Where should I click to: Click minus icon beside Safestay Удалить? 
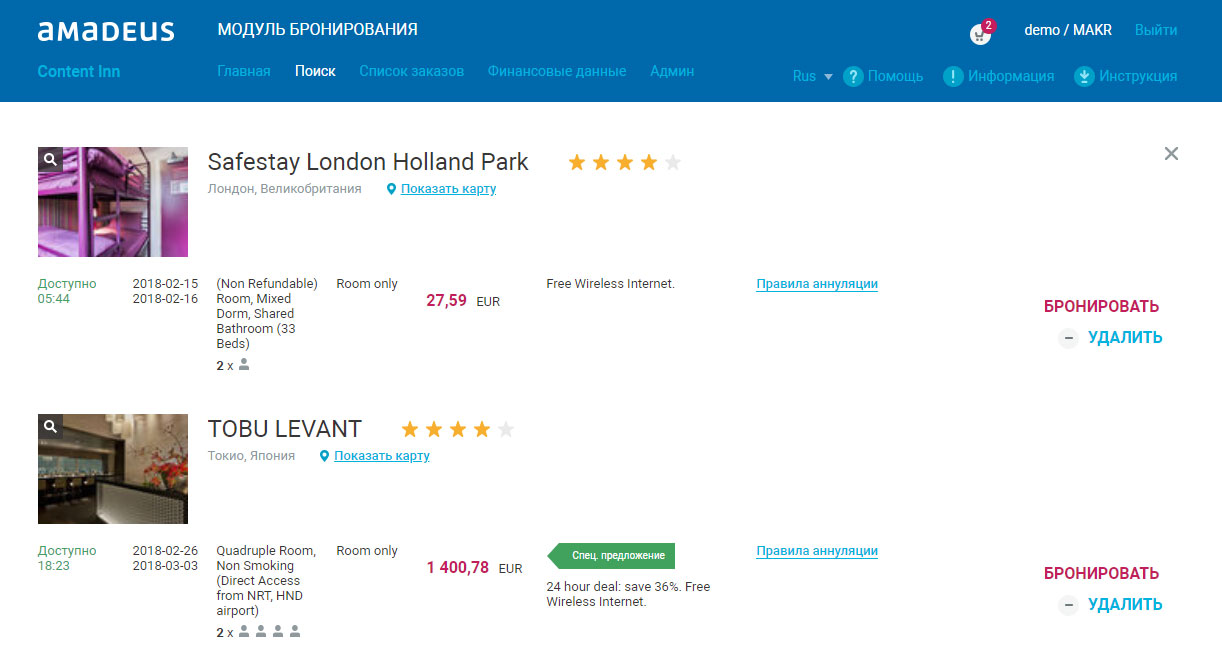pos(1069,338)
